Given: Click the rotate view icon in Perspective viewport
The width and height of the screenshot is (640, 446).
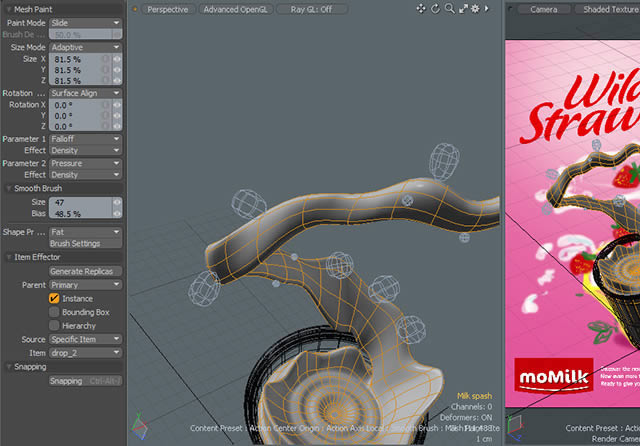Looking at the screenshot, I should 435,9.
